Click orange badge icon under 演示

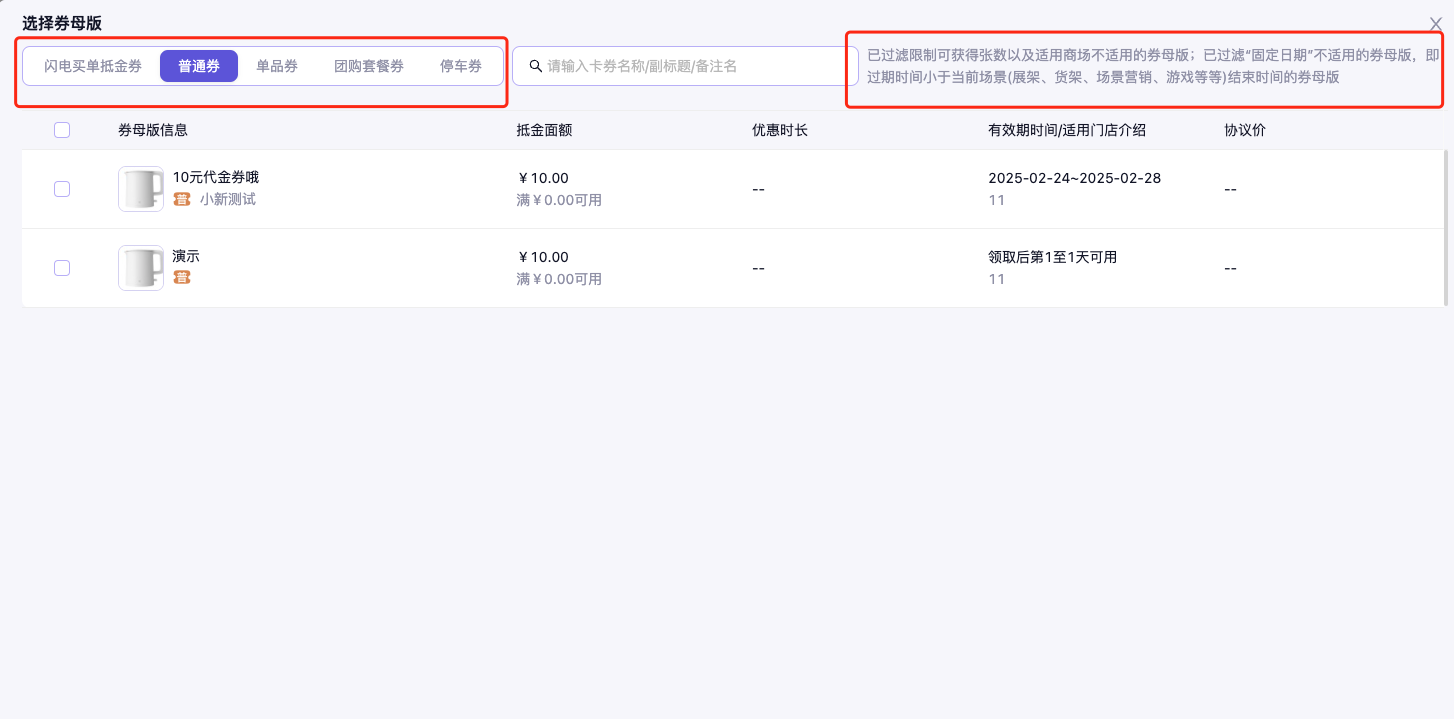tap(182, 277)
